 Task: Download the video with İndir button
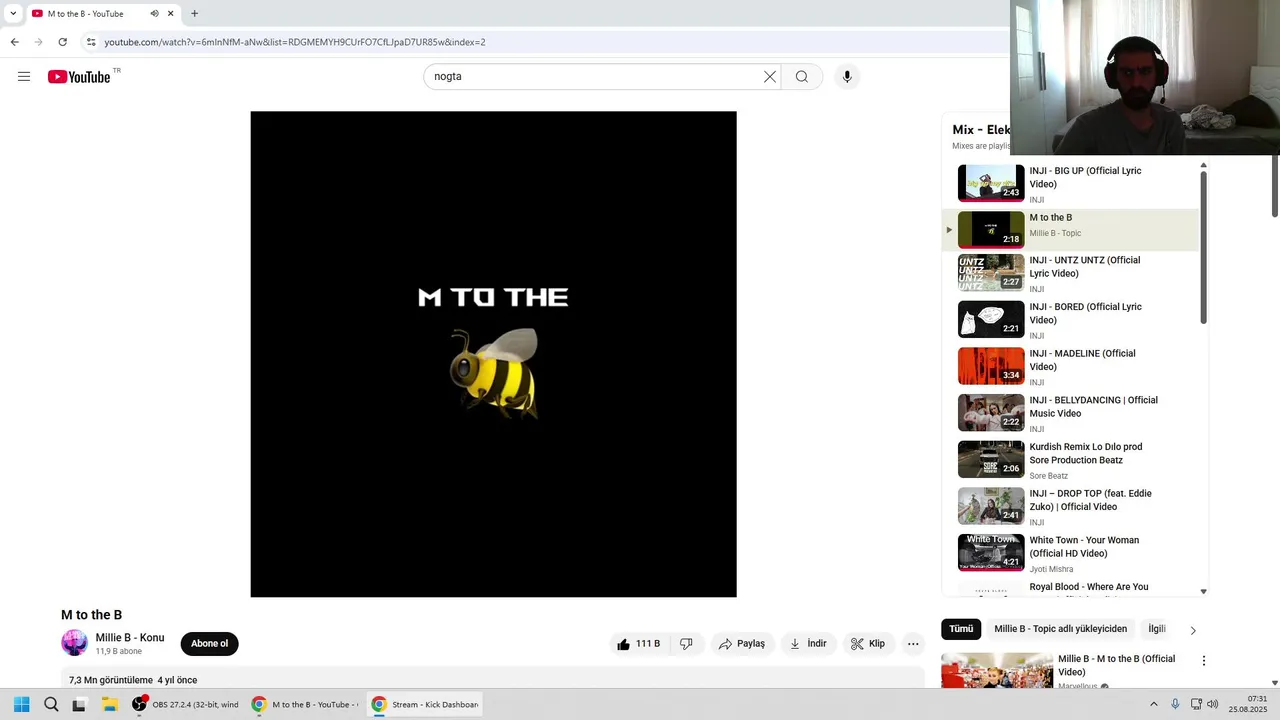click(808, 644)
